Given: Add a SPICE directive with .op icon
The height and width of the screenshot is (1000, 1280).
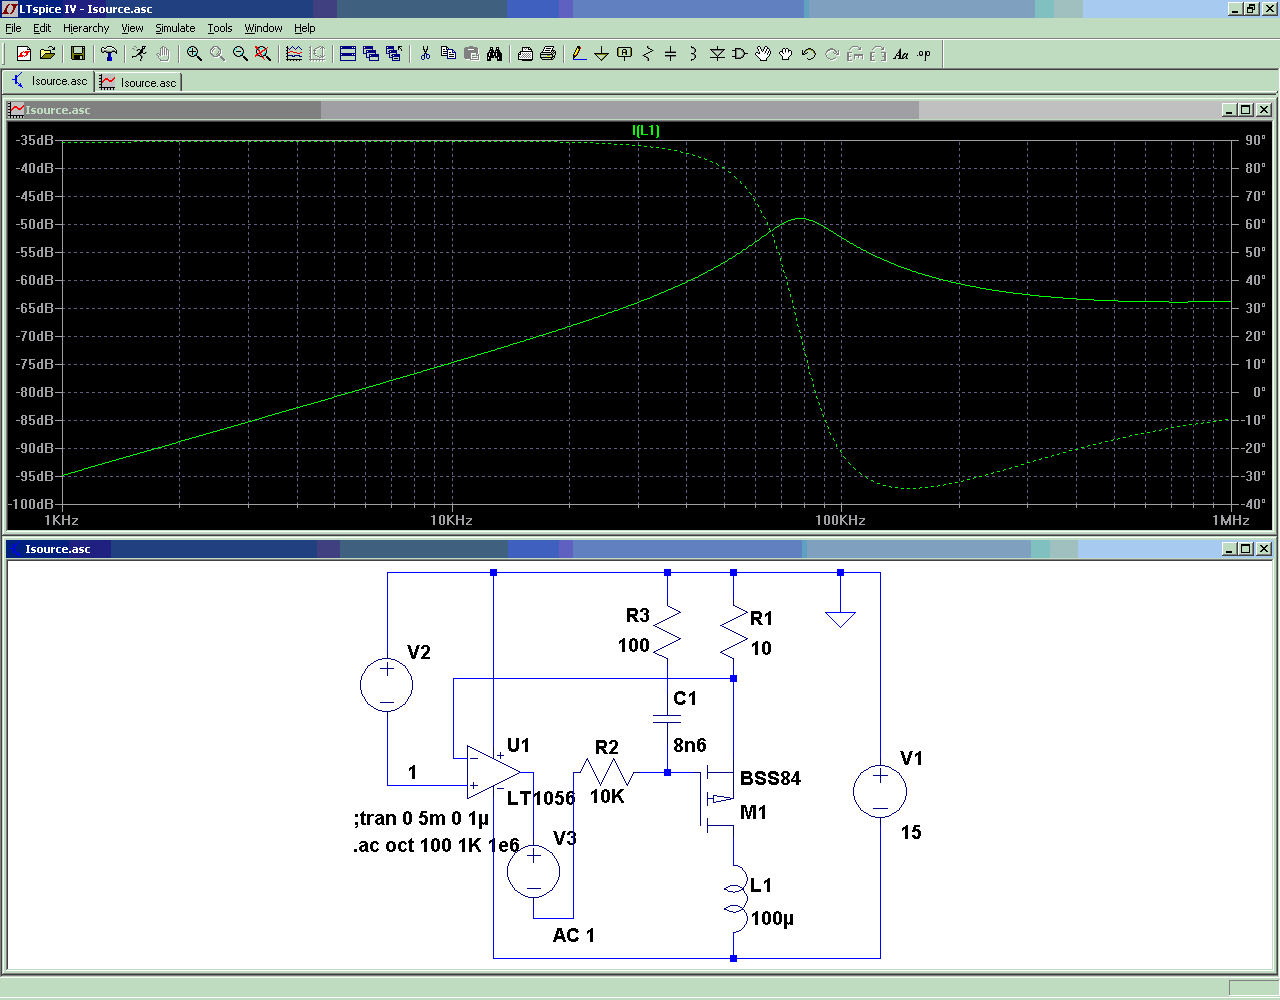Looking at the screenshot, I should pos(924,54).
